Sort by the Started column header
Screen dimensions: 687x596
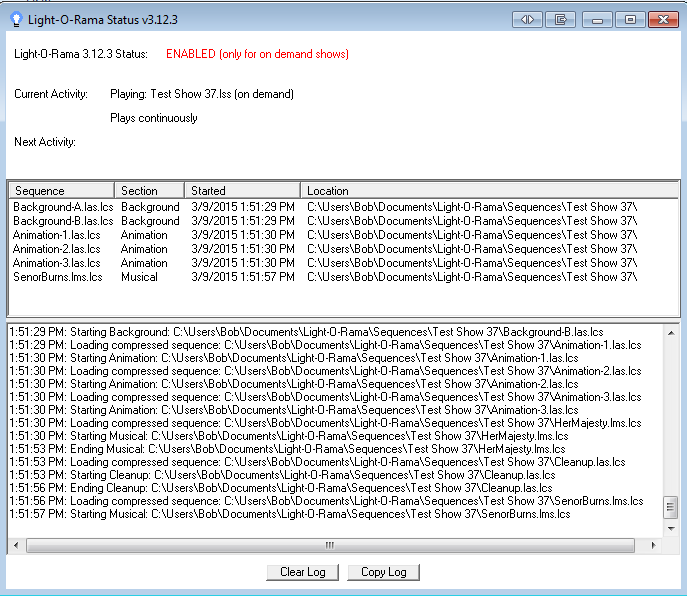click(x=243, y=191)
